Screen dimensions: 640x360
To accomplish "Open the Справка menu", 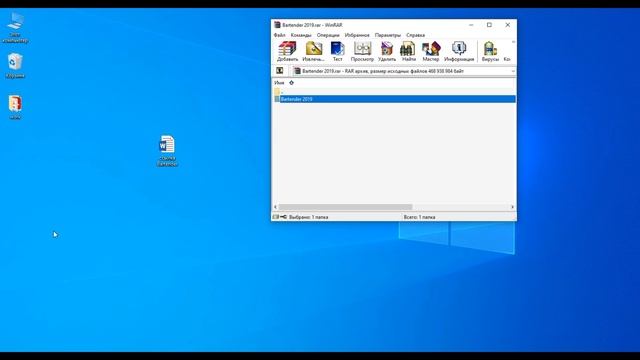I will tap(416, 36).
